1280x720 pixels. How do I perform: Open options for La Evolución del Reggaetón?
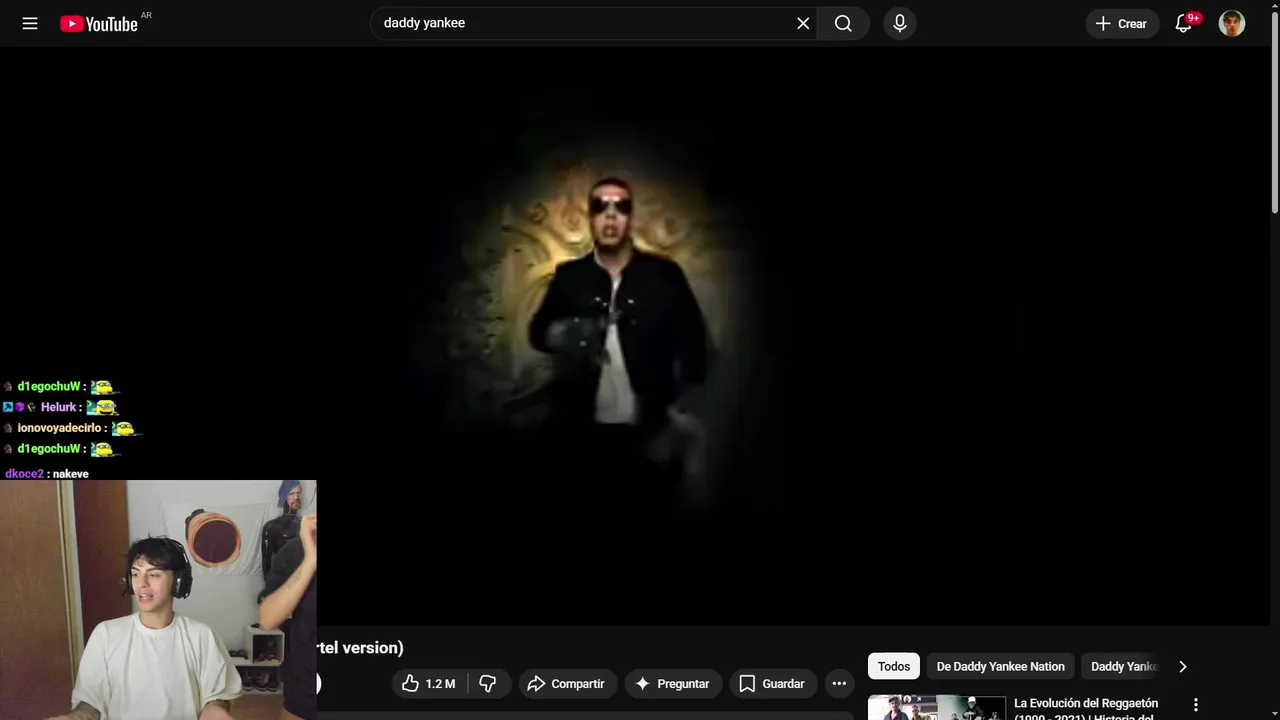(x=1195, y=705)
